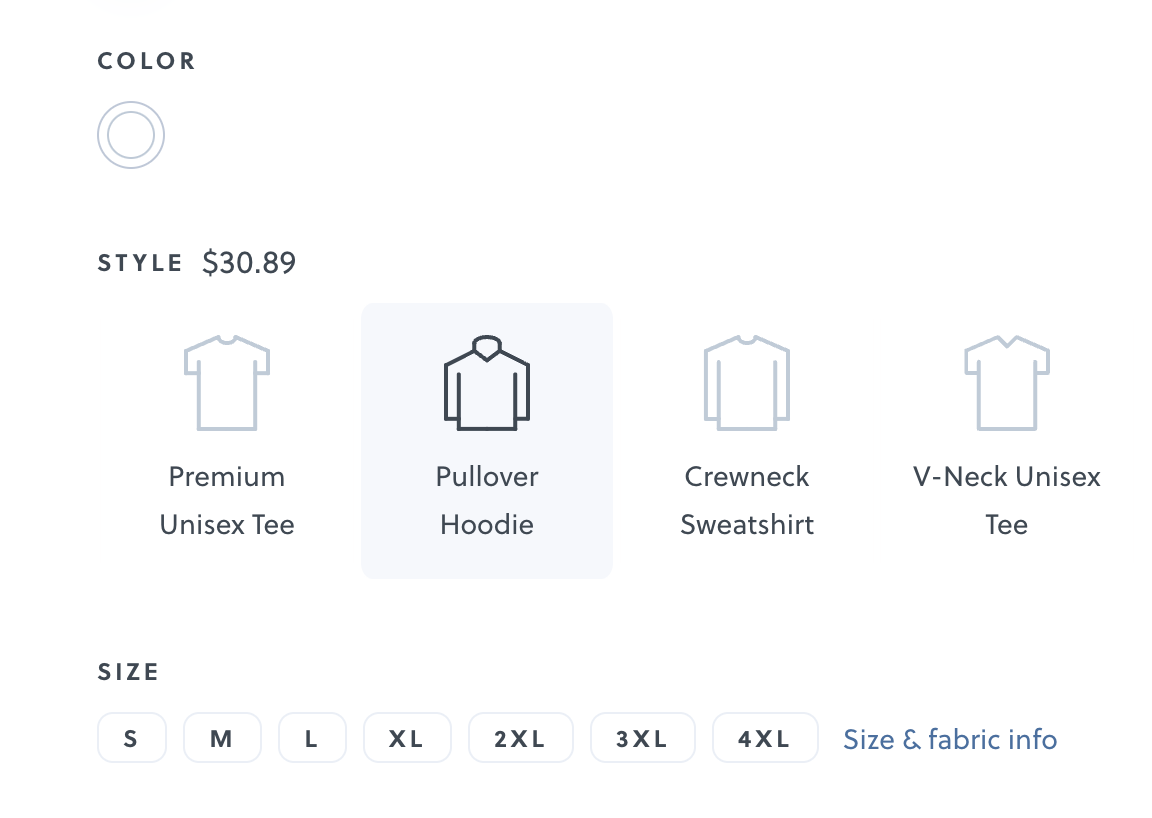The image size is (1152, 818).
Task: Select size L
Action: click(x=312, y=739)
